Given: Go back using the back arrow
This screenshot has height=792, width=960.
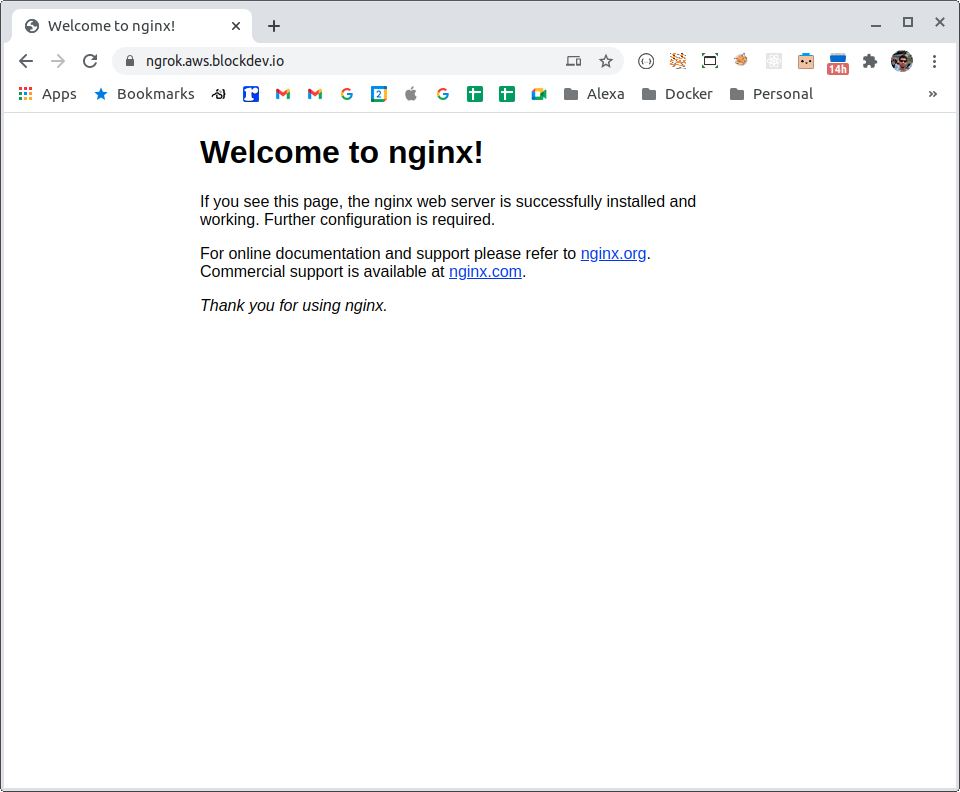Looking at the screenshot, I should coord(26,61).
